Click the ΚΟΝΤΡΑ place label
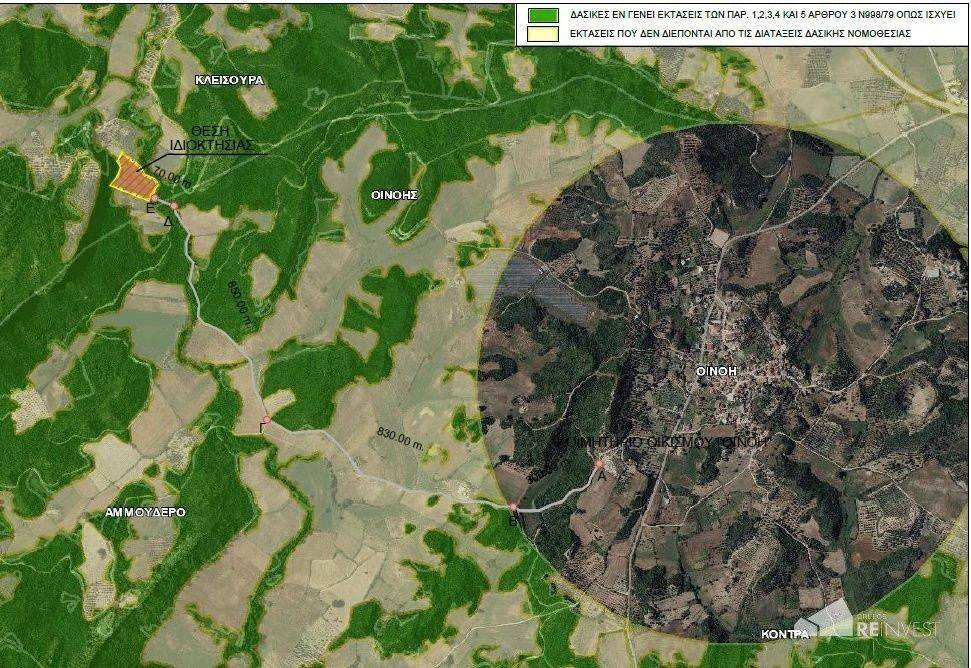Viewport: 971px width, 668px height. [784, 634]
